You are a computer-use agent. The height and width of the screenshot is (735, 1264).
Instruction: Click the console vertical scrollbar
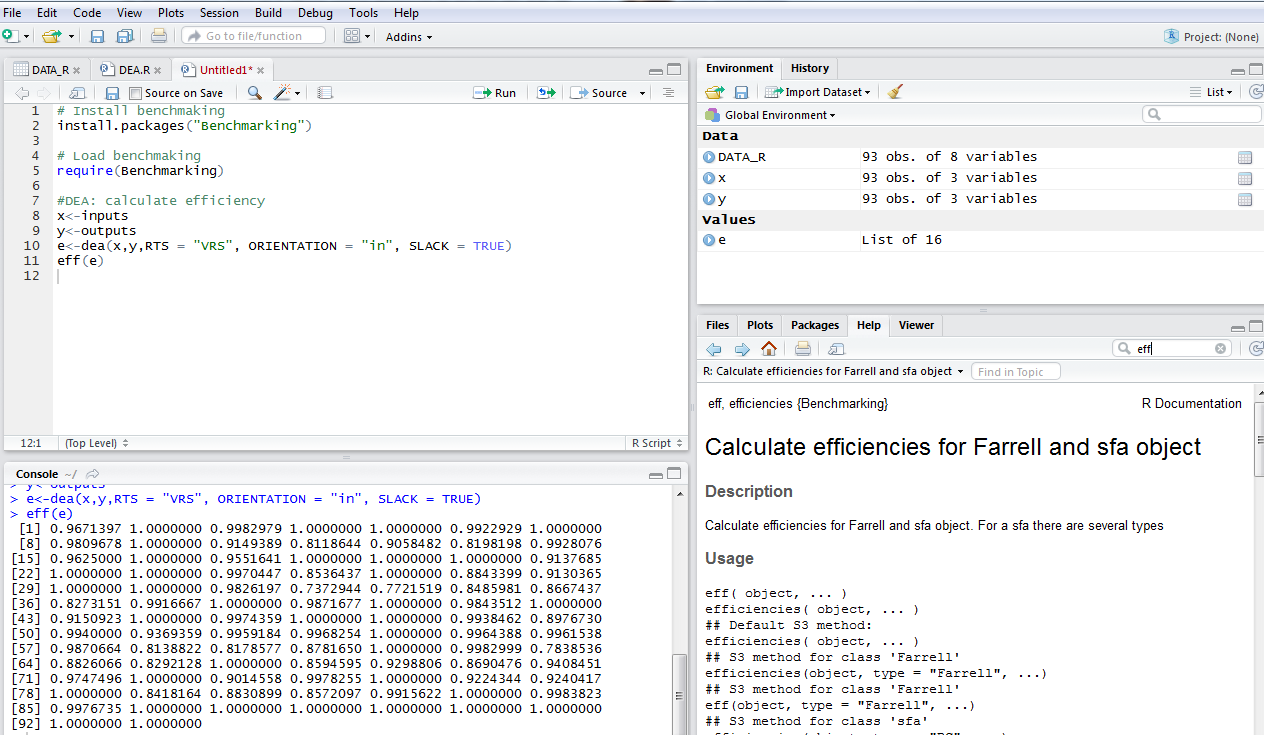pos(680,694)
